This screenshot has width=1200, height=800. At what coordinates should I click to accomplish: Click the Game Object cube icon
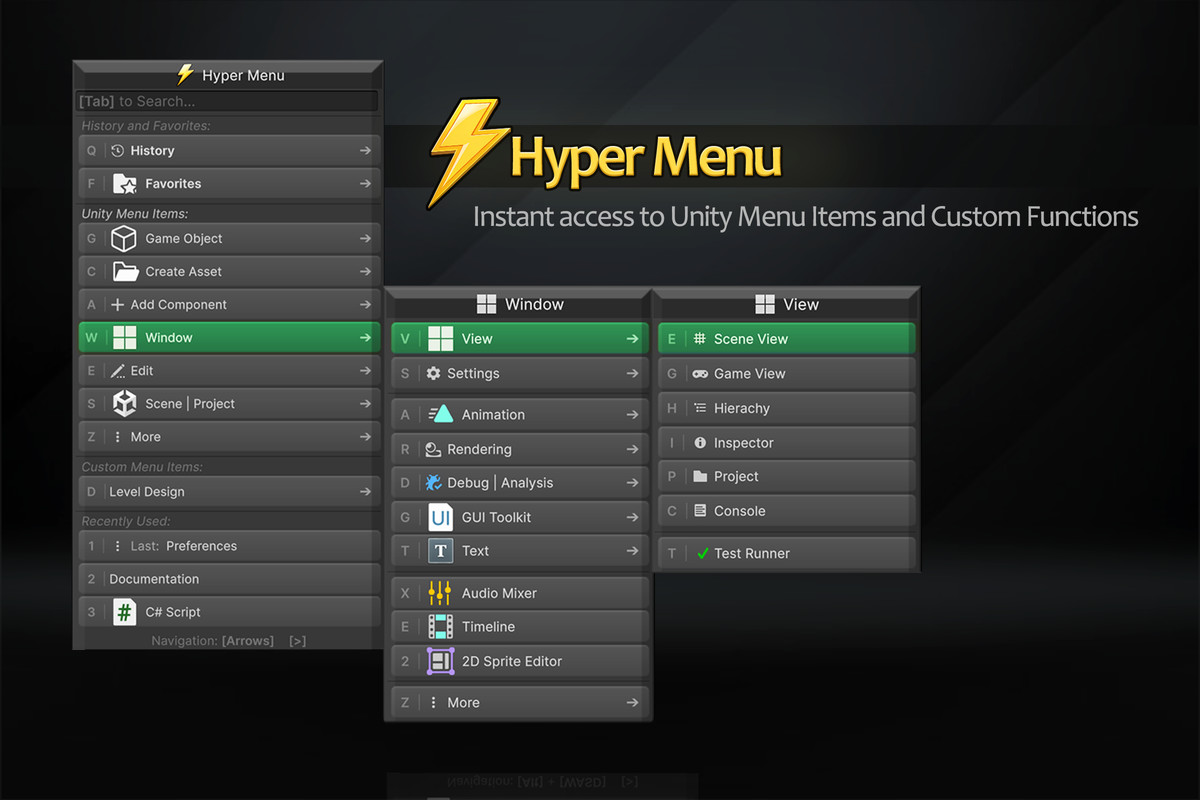[x=124, y=239]
